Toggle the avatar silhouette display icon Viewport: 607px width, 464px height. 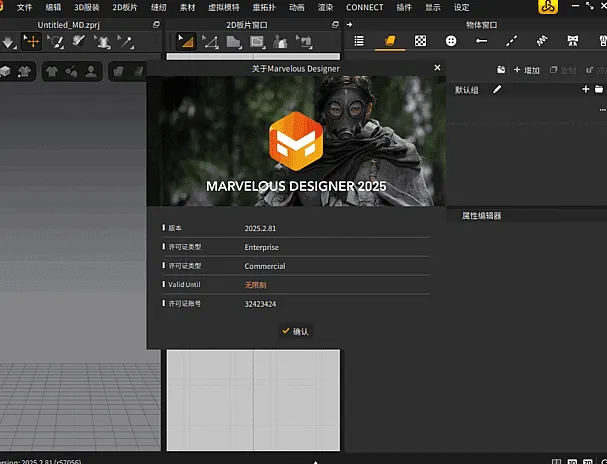click(x=91, y=71)
